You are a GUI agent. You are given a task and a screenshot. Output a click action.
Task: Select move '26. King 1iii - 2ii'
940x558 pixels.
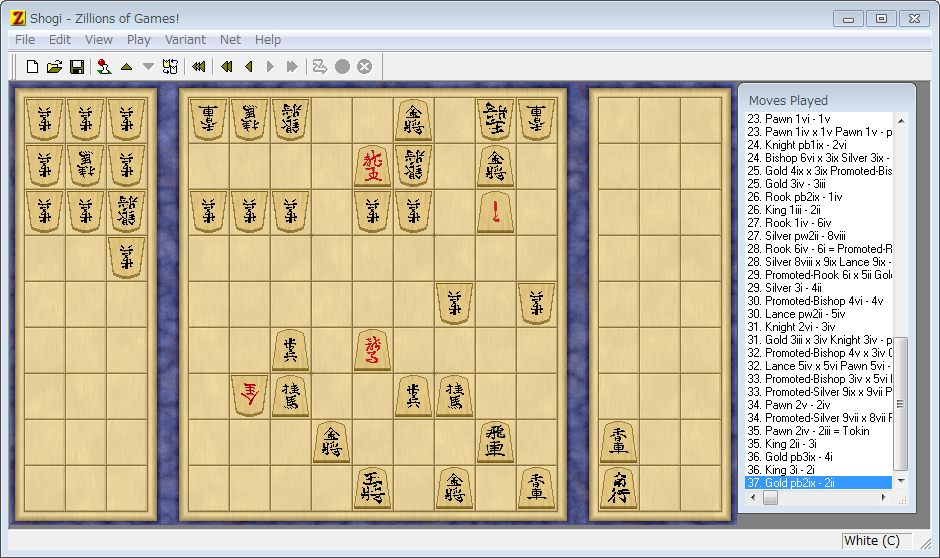tap(818, 210)
